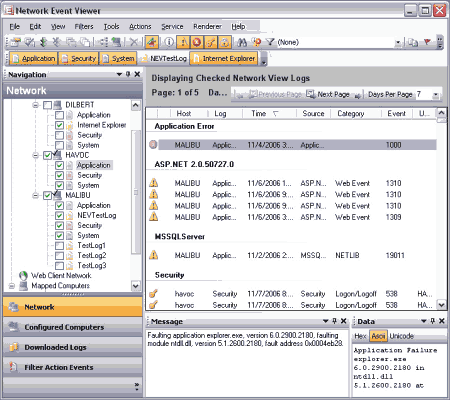Switch to the Unicode data tab
Viewport: 450px width, 400px height.
coord(402,336)
